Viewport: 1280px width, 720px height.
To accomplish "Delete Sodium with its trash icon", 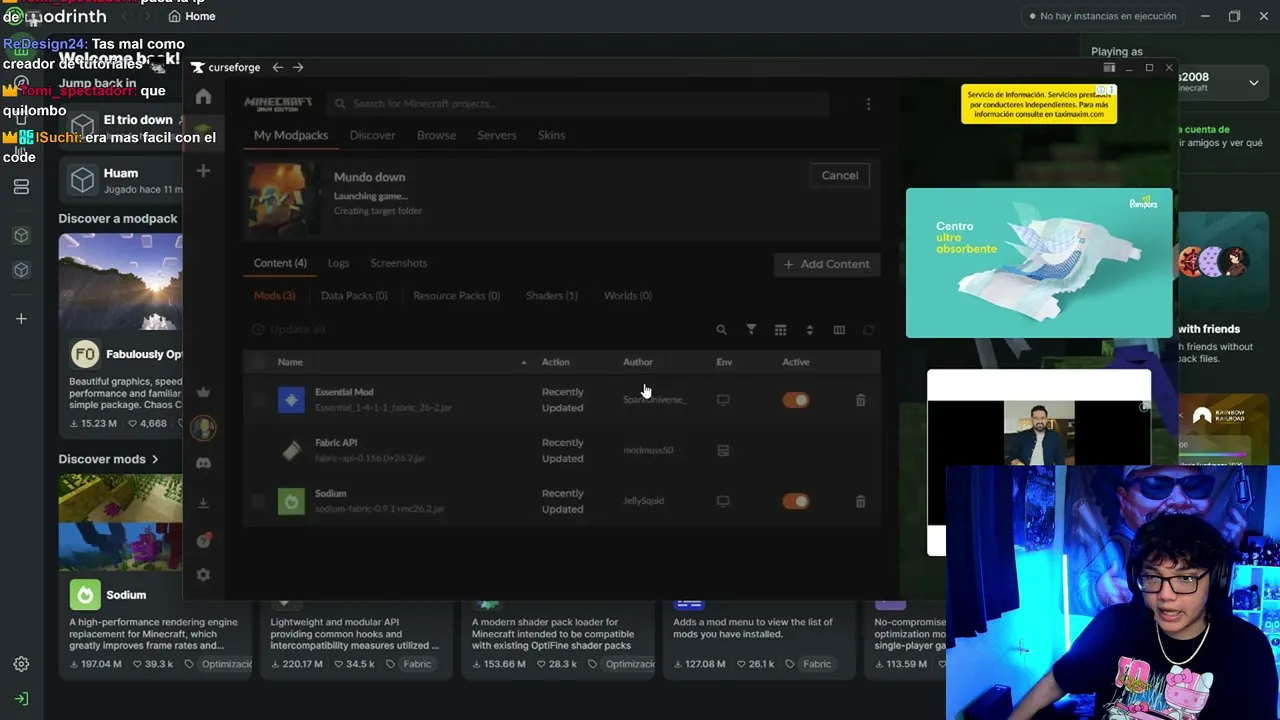I will click(x=860, y=501).
